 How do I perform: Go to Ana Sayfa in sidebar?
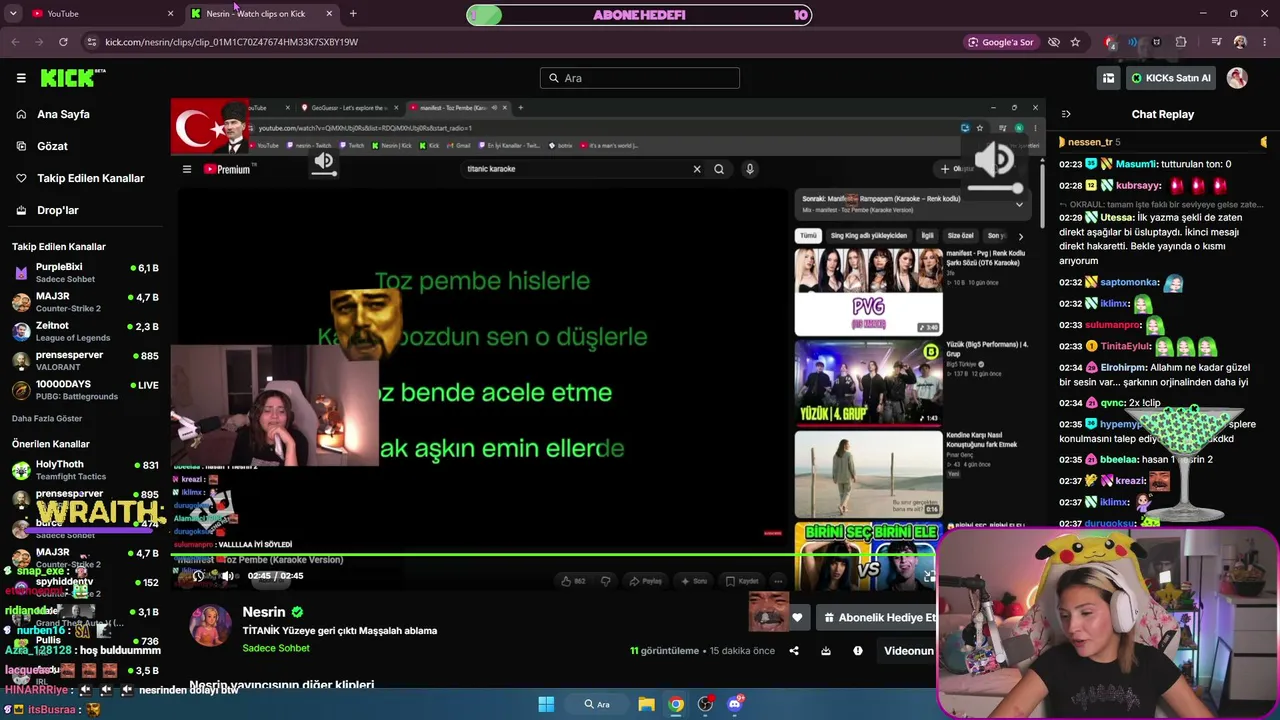pos(63,114)
